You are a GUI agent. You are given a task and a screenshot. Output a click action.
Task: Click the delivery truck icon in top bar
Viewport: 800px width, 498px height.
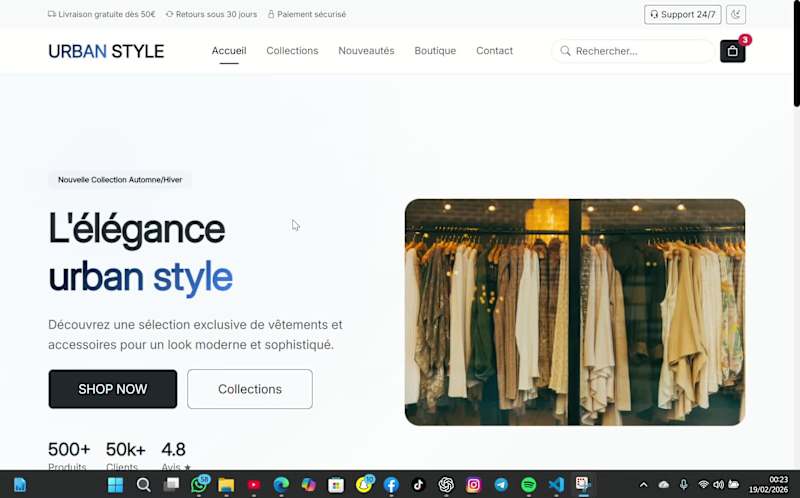[x=52, y=14]
